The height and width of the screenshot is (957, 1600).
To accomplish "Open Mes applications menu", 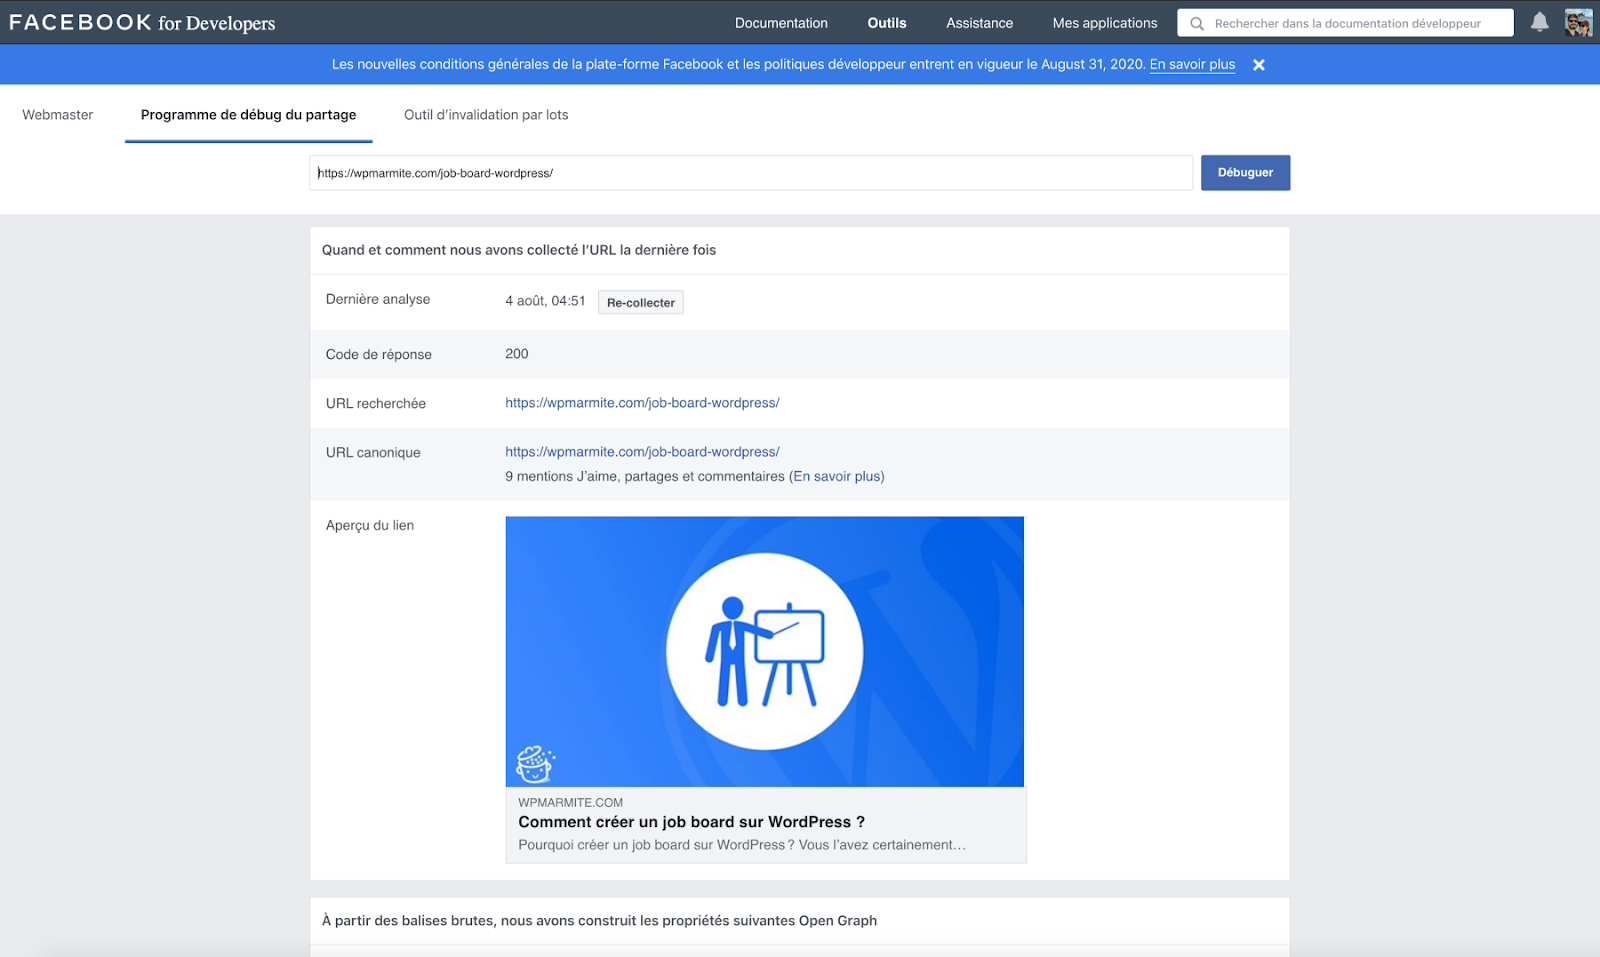I will coord(1104,23).
